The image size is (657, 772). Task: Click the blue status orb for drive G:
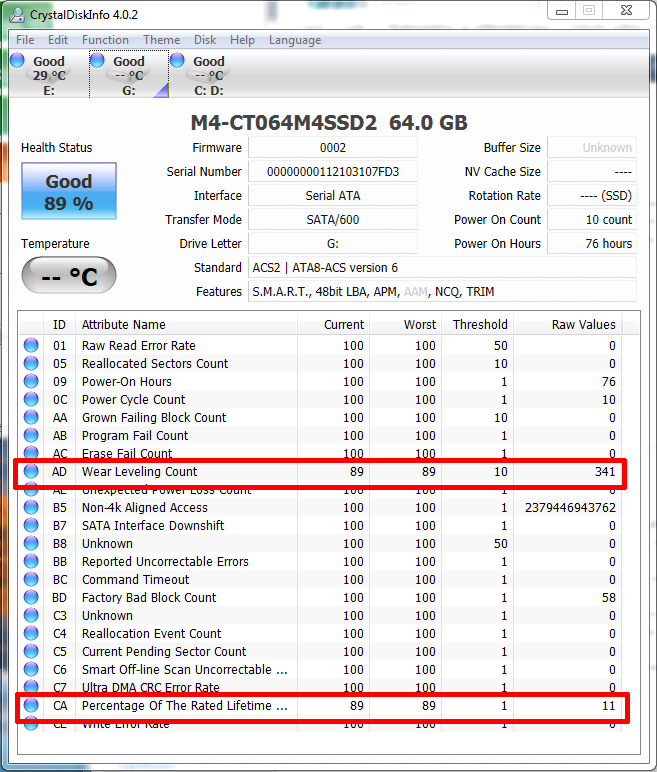click(98, 60)
